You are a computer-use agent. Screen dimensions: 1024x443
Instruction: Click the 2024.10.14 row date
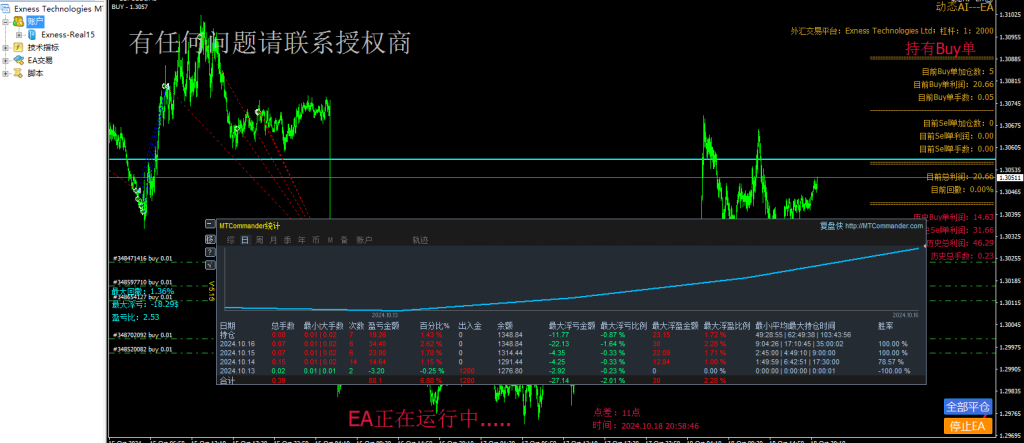coord(237,361)
